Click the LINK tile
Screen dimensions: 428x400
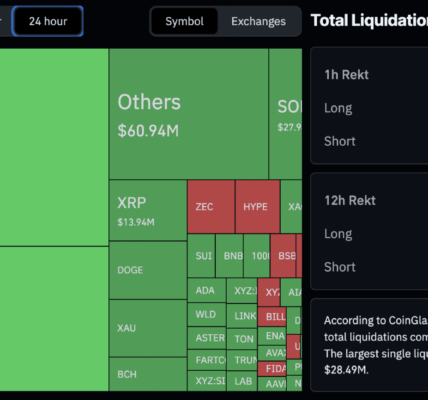click(x=242, y=316)
